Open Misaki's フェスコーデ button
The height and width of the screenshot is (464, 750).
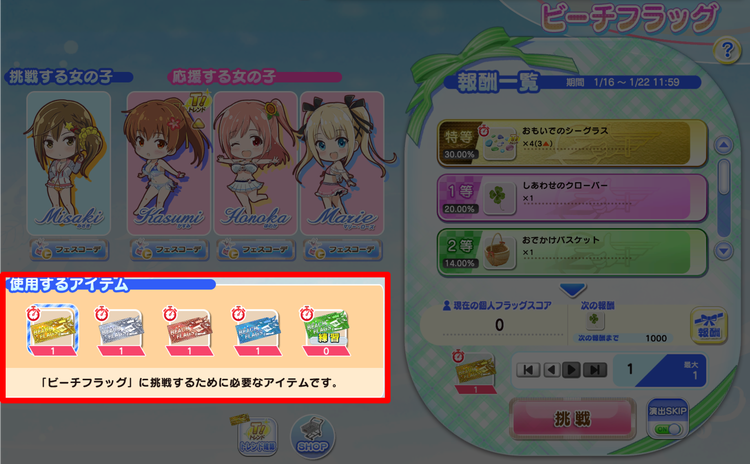(70, 250)
